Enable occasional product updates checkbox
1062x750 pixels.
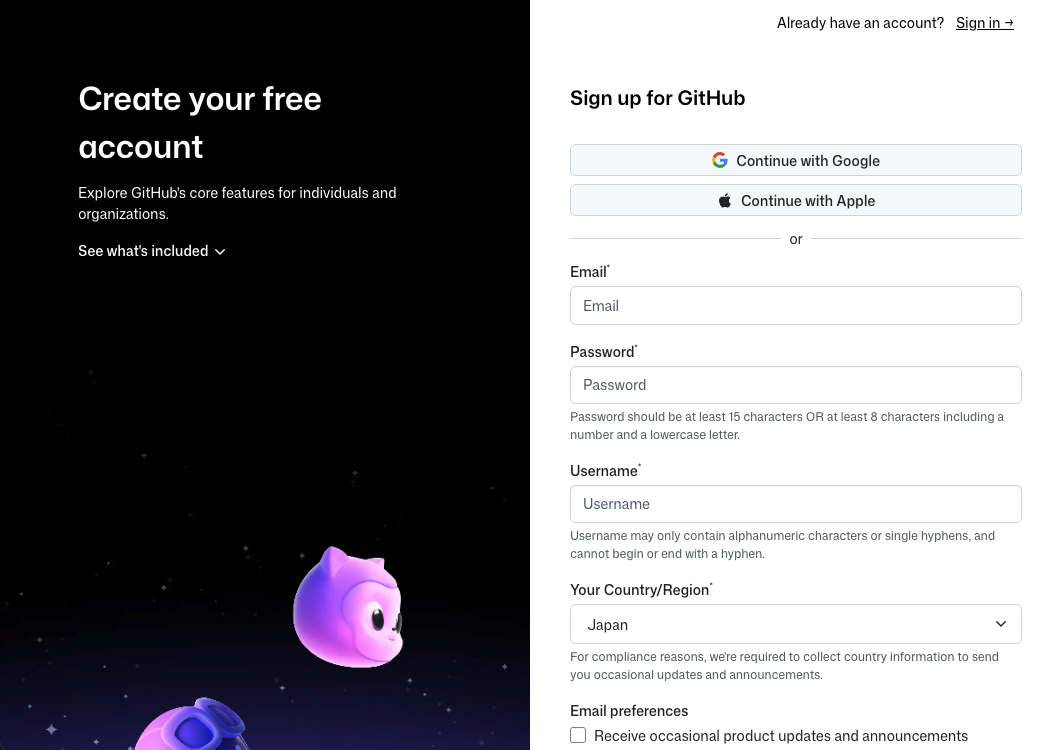[x=578, y=735]
